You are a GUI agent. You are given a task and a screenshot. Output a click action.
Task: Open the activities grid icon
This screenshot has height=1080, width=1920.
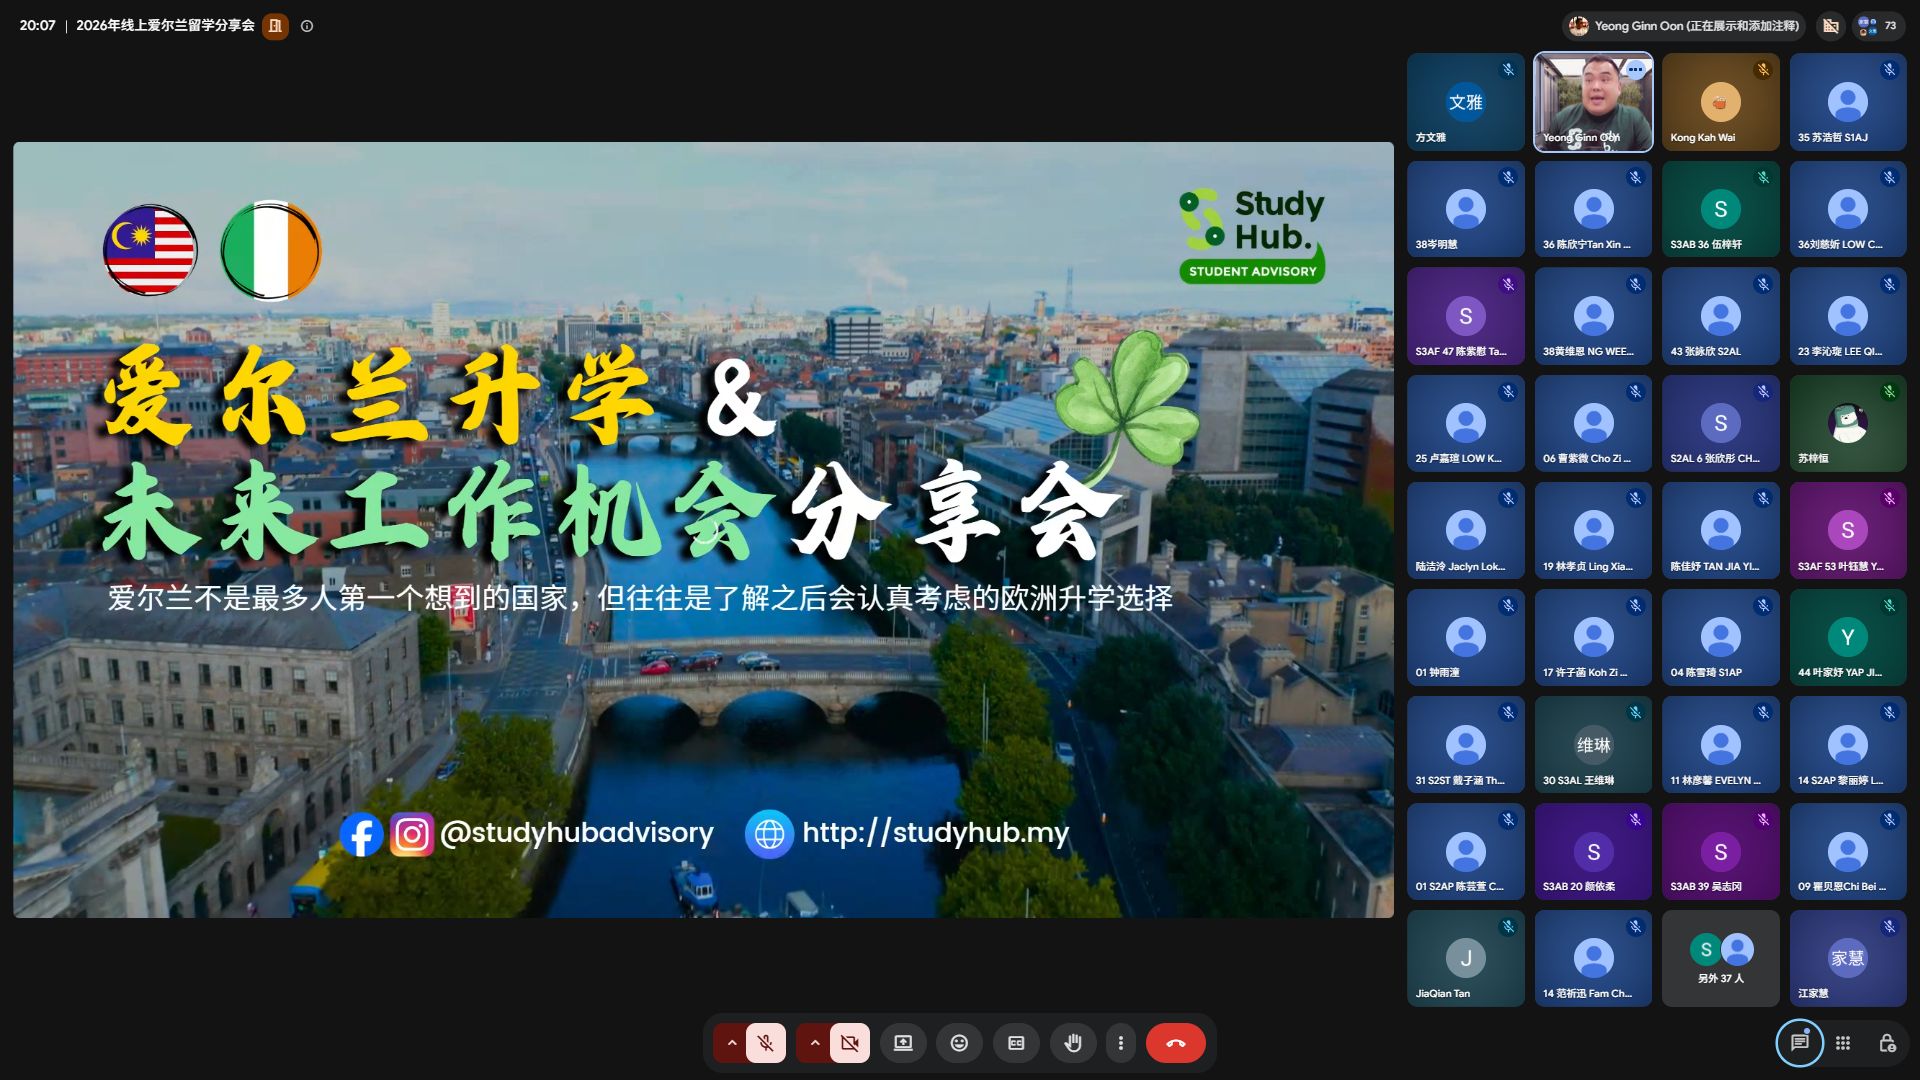(1843, 1043)
